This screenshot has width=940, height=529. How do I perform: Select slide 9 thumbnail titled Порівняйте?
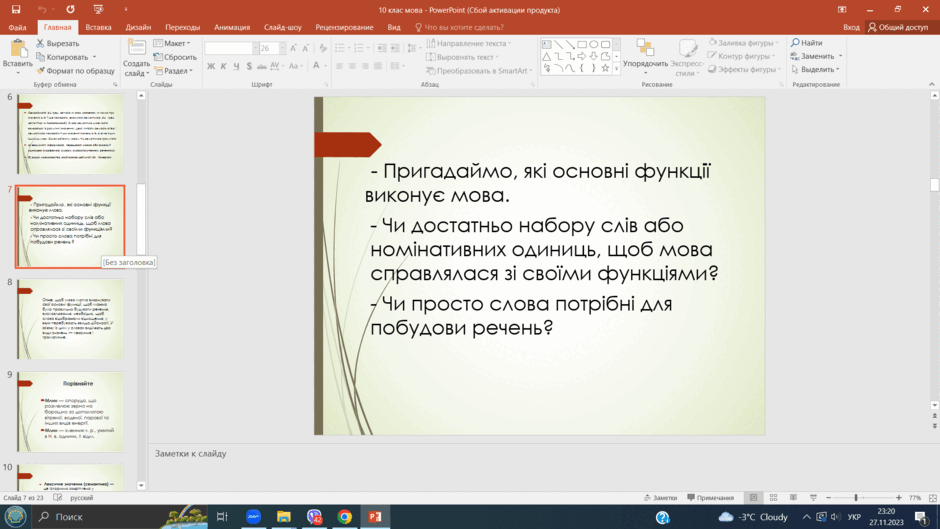[70, 411]
